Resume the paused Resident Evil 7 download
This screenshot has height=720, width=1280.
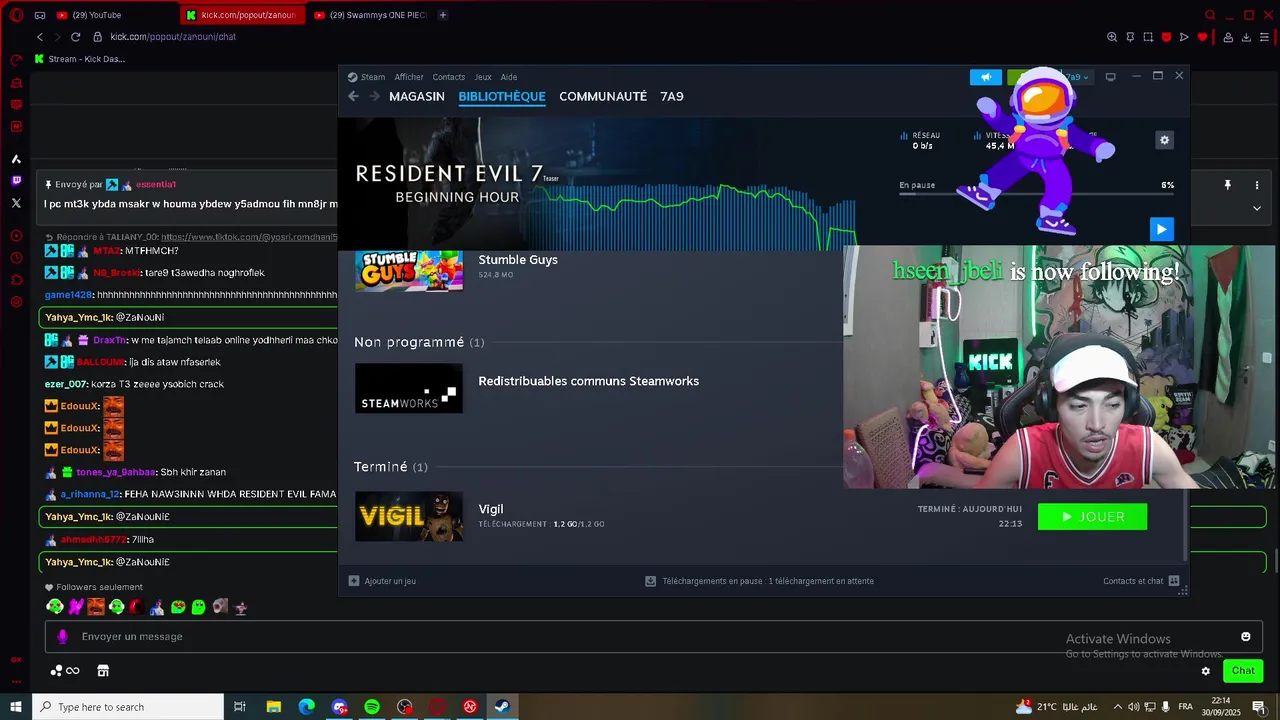tap(1161, 229)
